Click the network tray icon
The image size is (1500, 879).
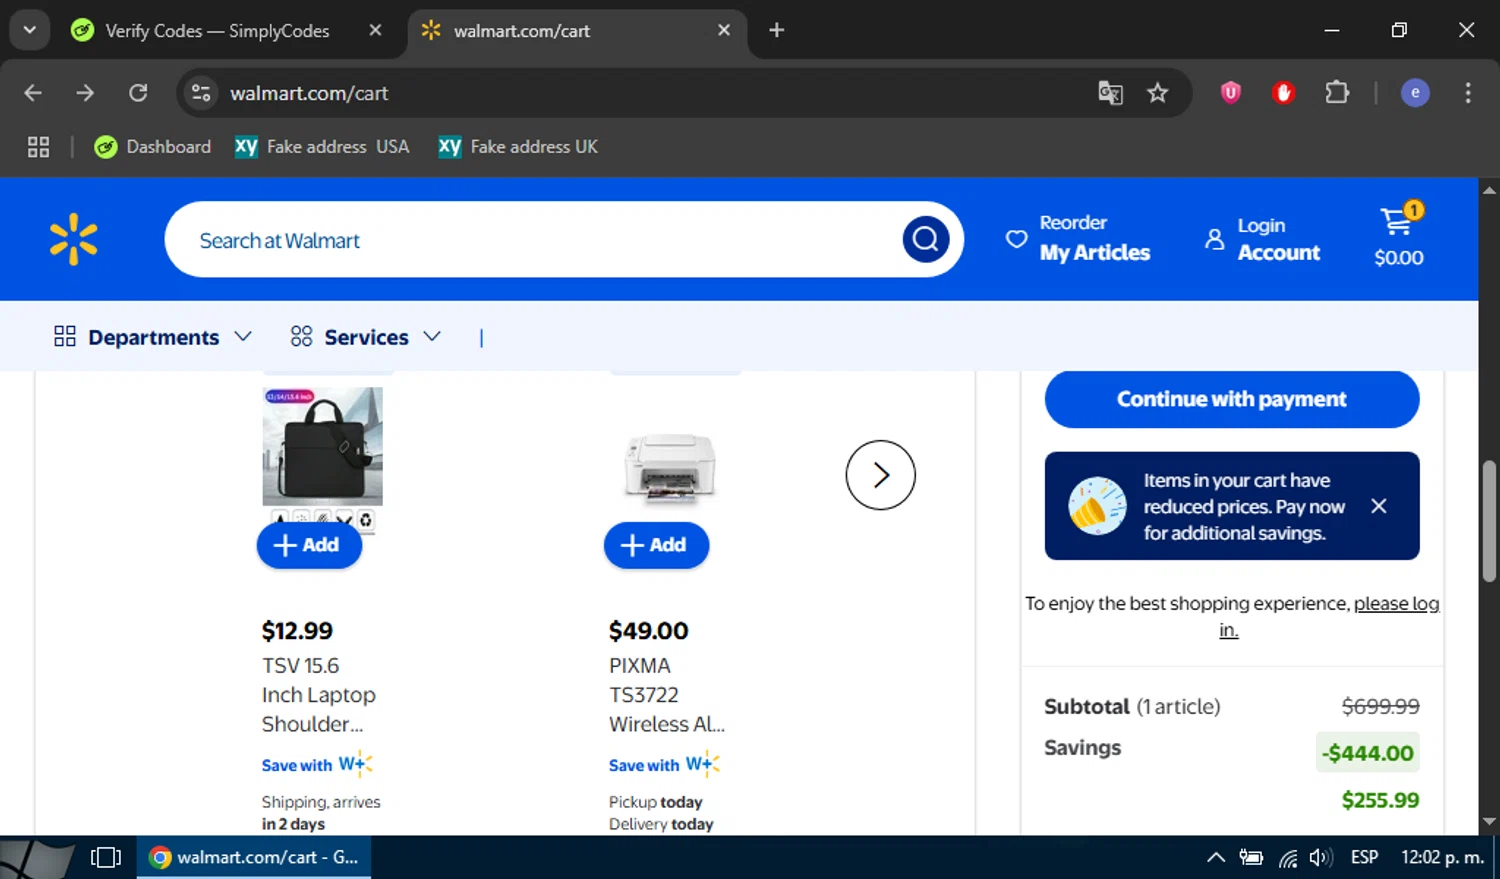coord(1289,858)
